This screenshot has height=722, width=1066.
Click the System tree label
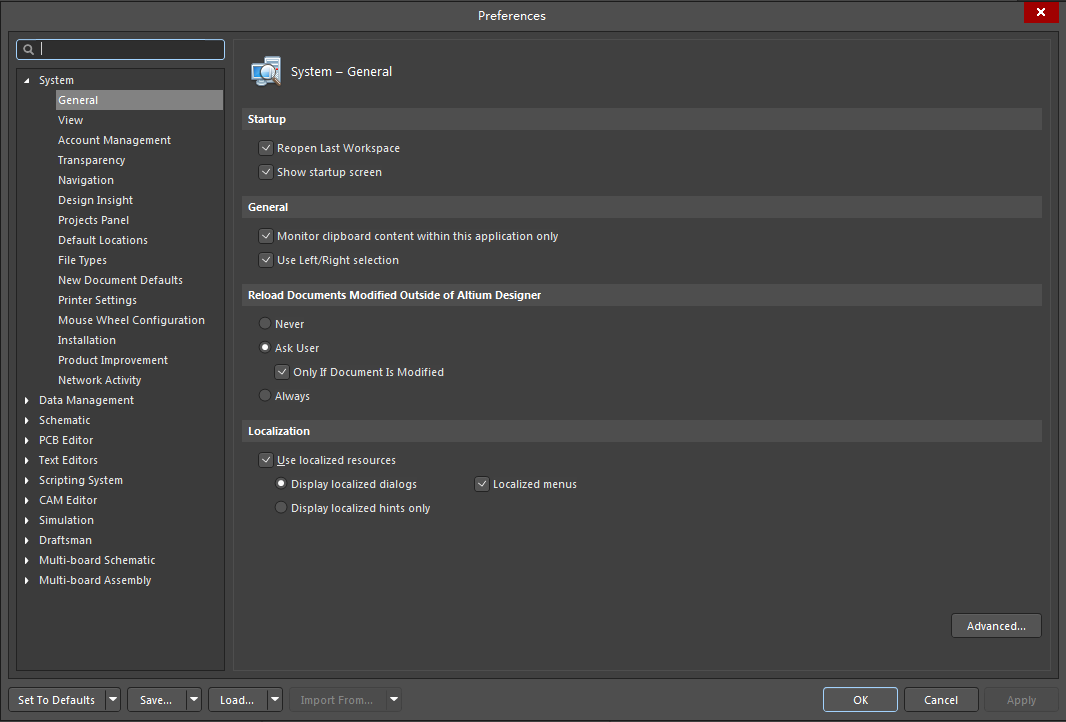tap(56, 80)
